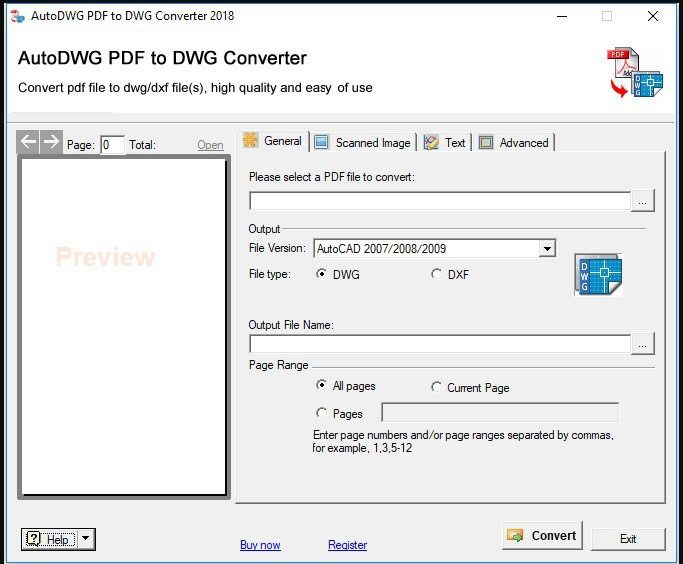The width and height of the screenshot is (683, 564).
Task: Focus the PDF file path field
Action: point(440,201)
